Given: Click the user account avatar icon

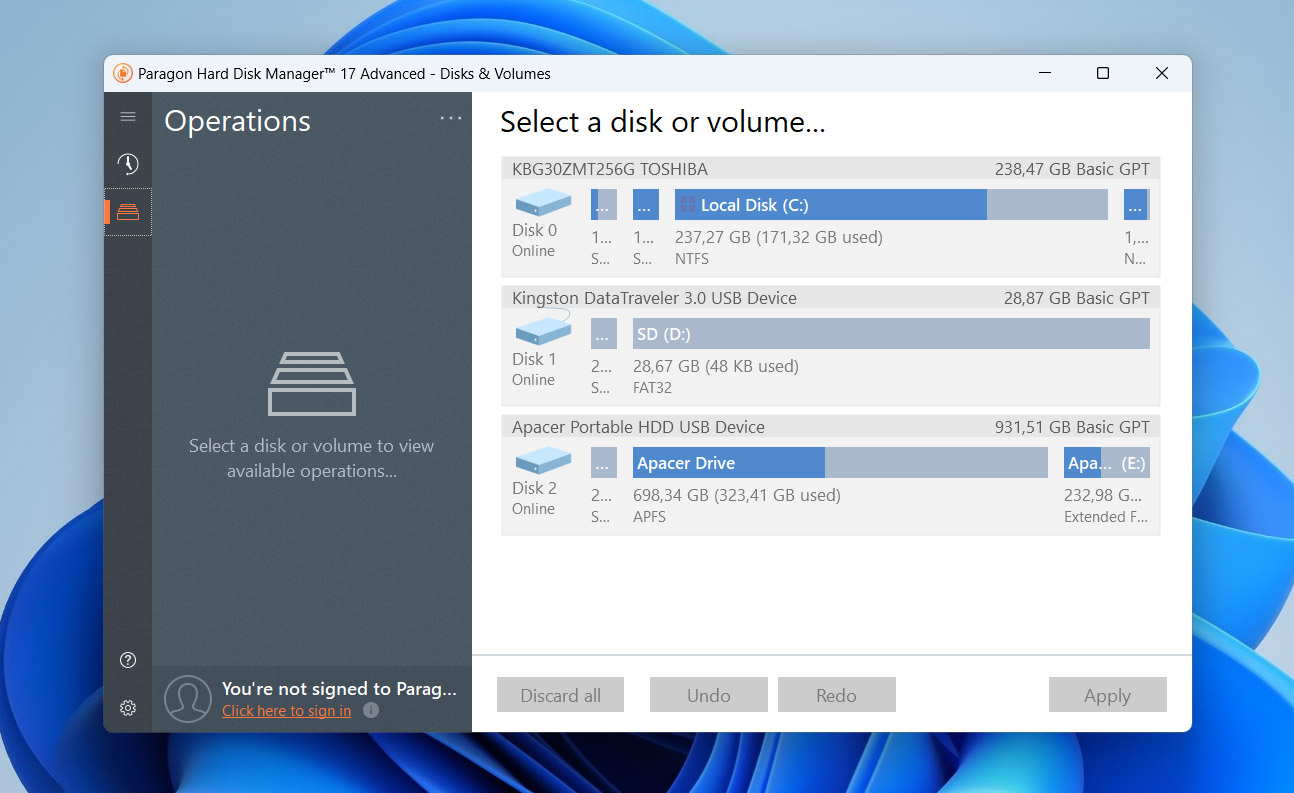Looking at the screenshot, I should tap(188, 698).
